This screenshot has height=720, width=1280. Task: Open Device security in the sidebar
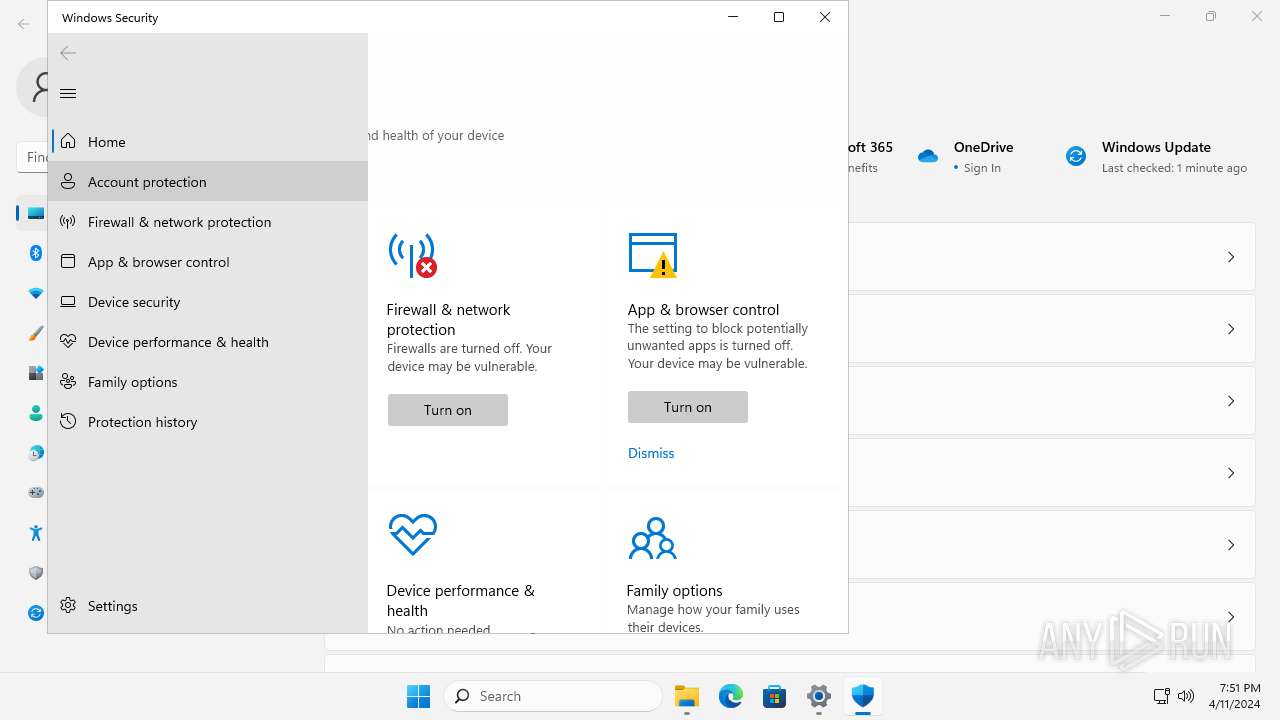point(208,302)
